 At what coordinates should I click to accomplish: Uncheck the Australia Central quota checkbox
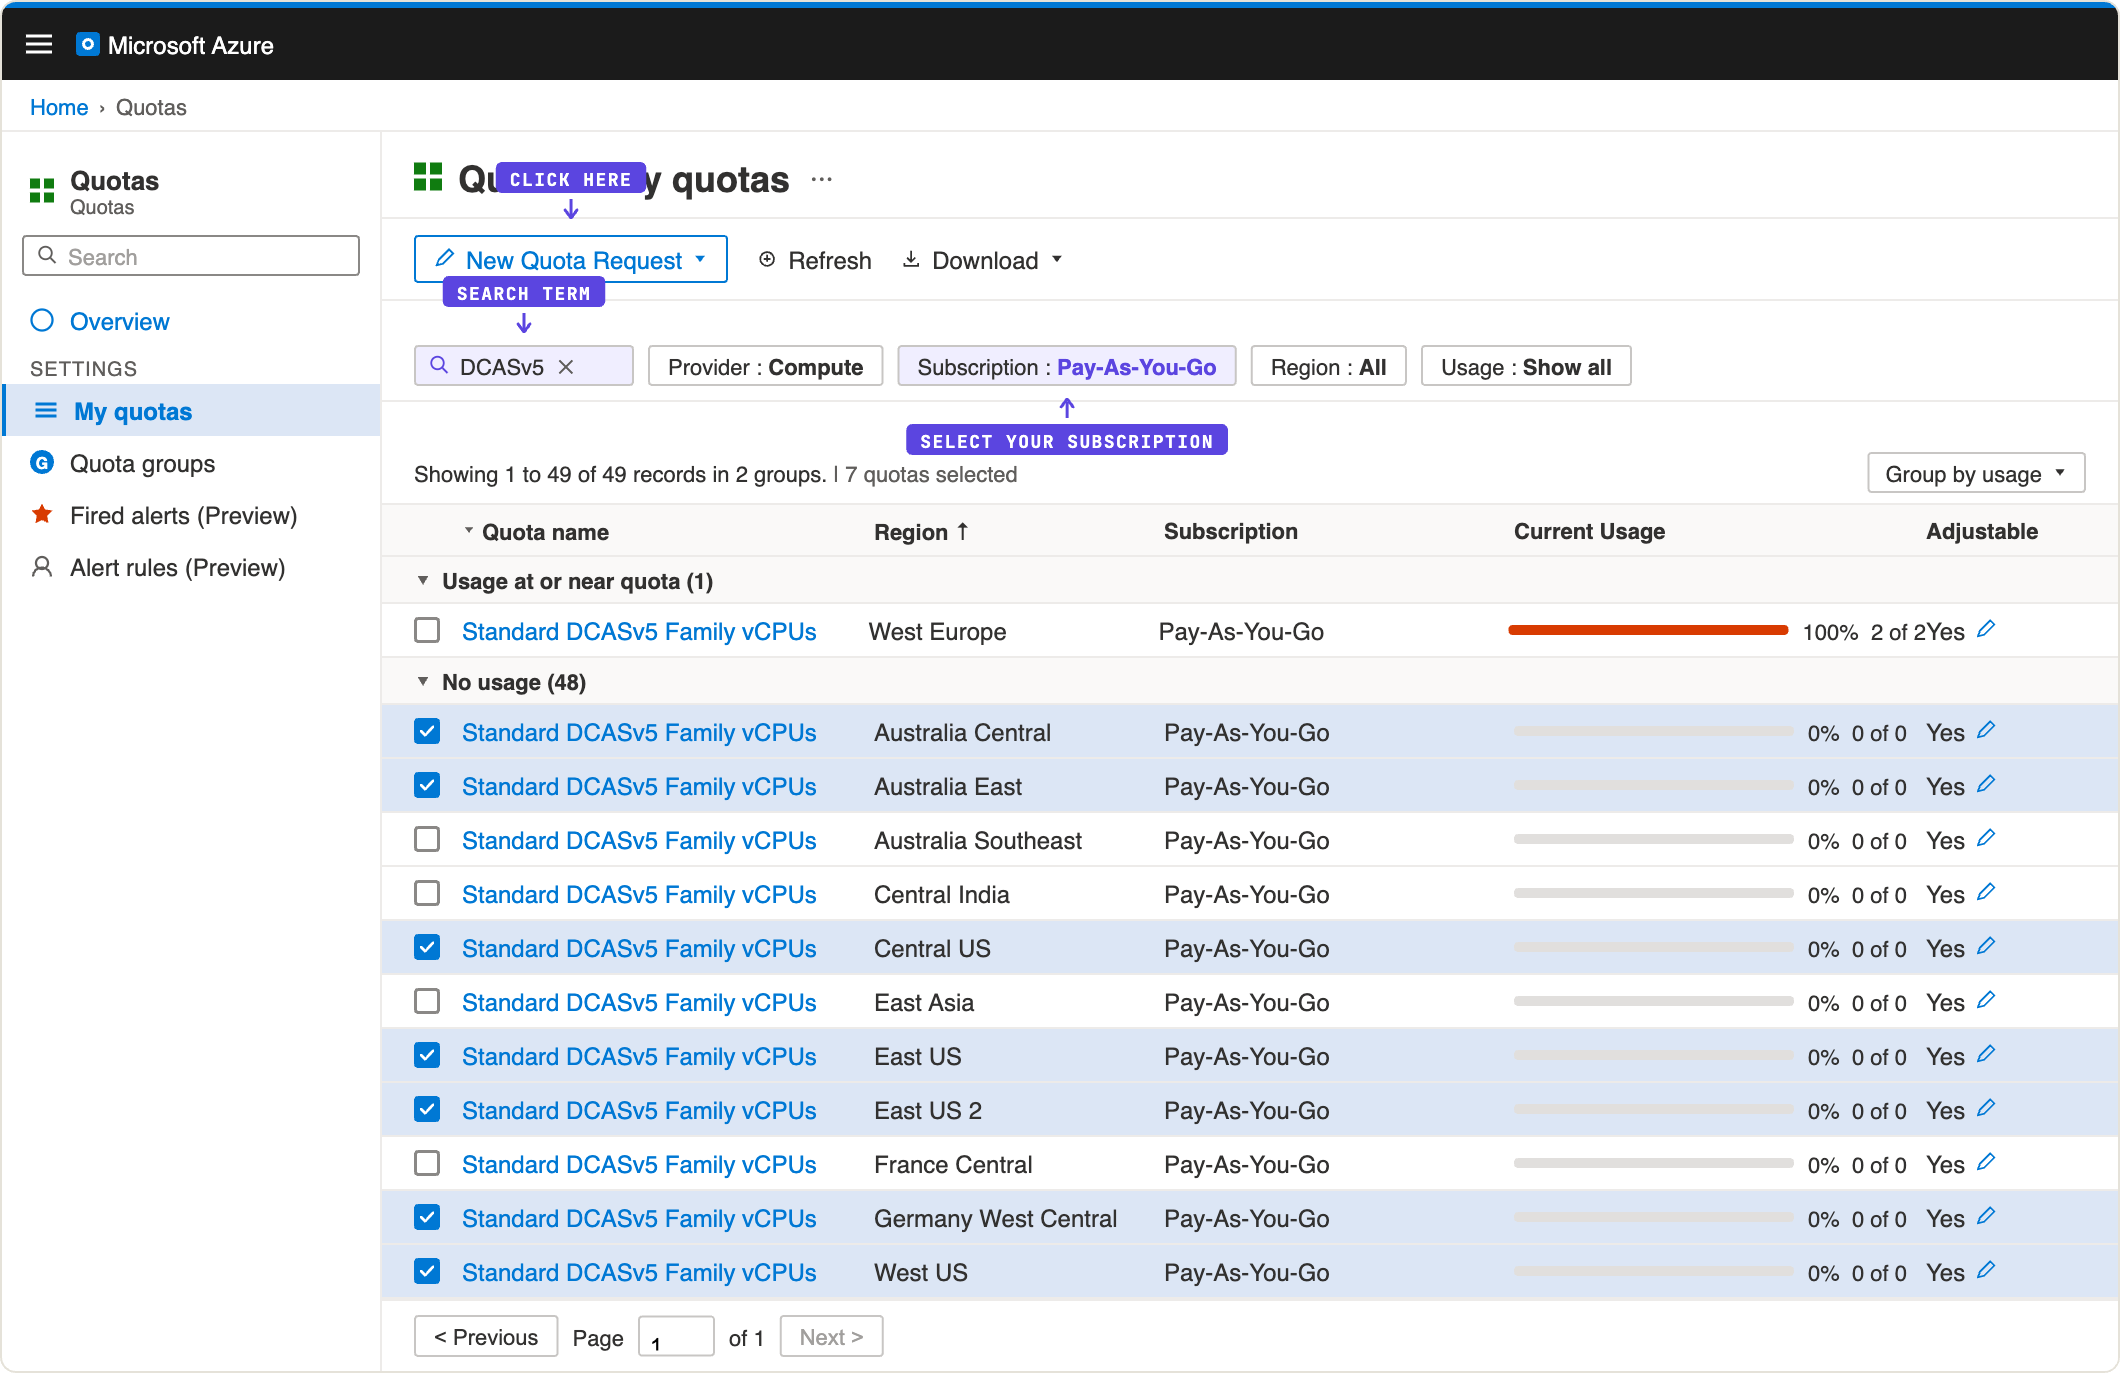(427, 732)
